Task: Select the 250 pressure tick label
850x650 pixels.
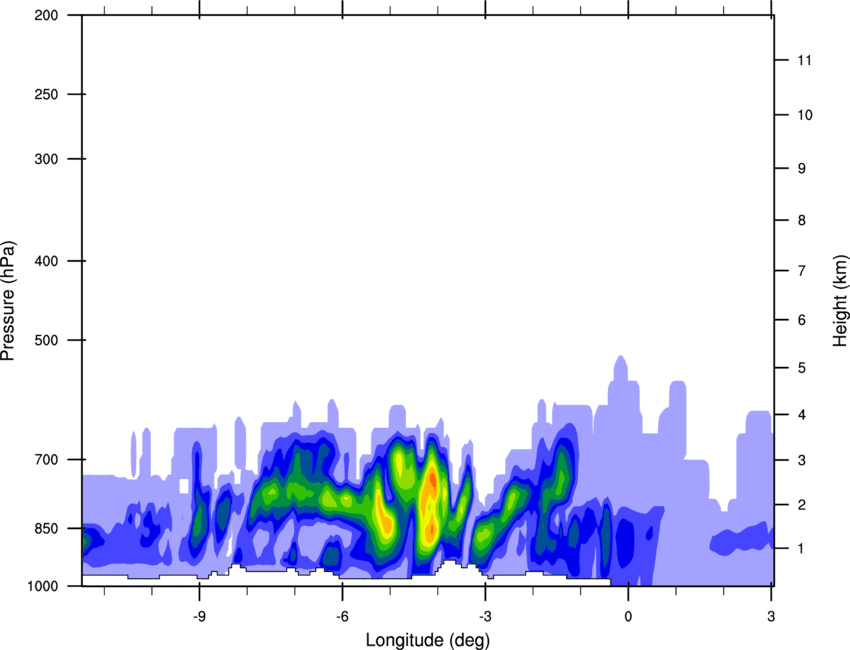Action: (x=46, y=94)
